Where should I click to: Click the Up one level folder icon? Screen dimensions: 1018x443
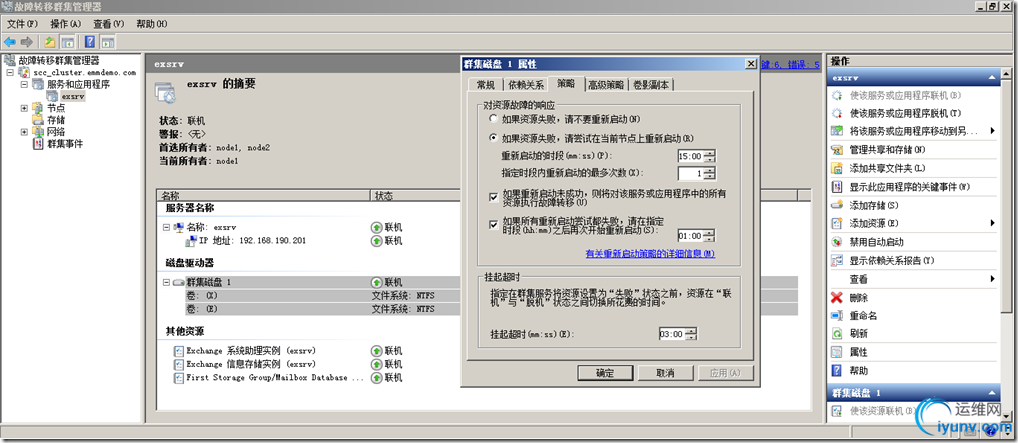(50, 42)
